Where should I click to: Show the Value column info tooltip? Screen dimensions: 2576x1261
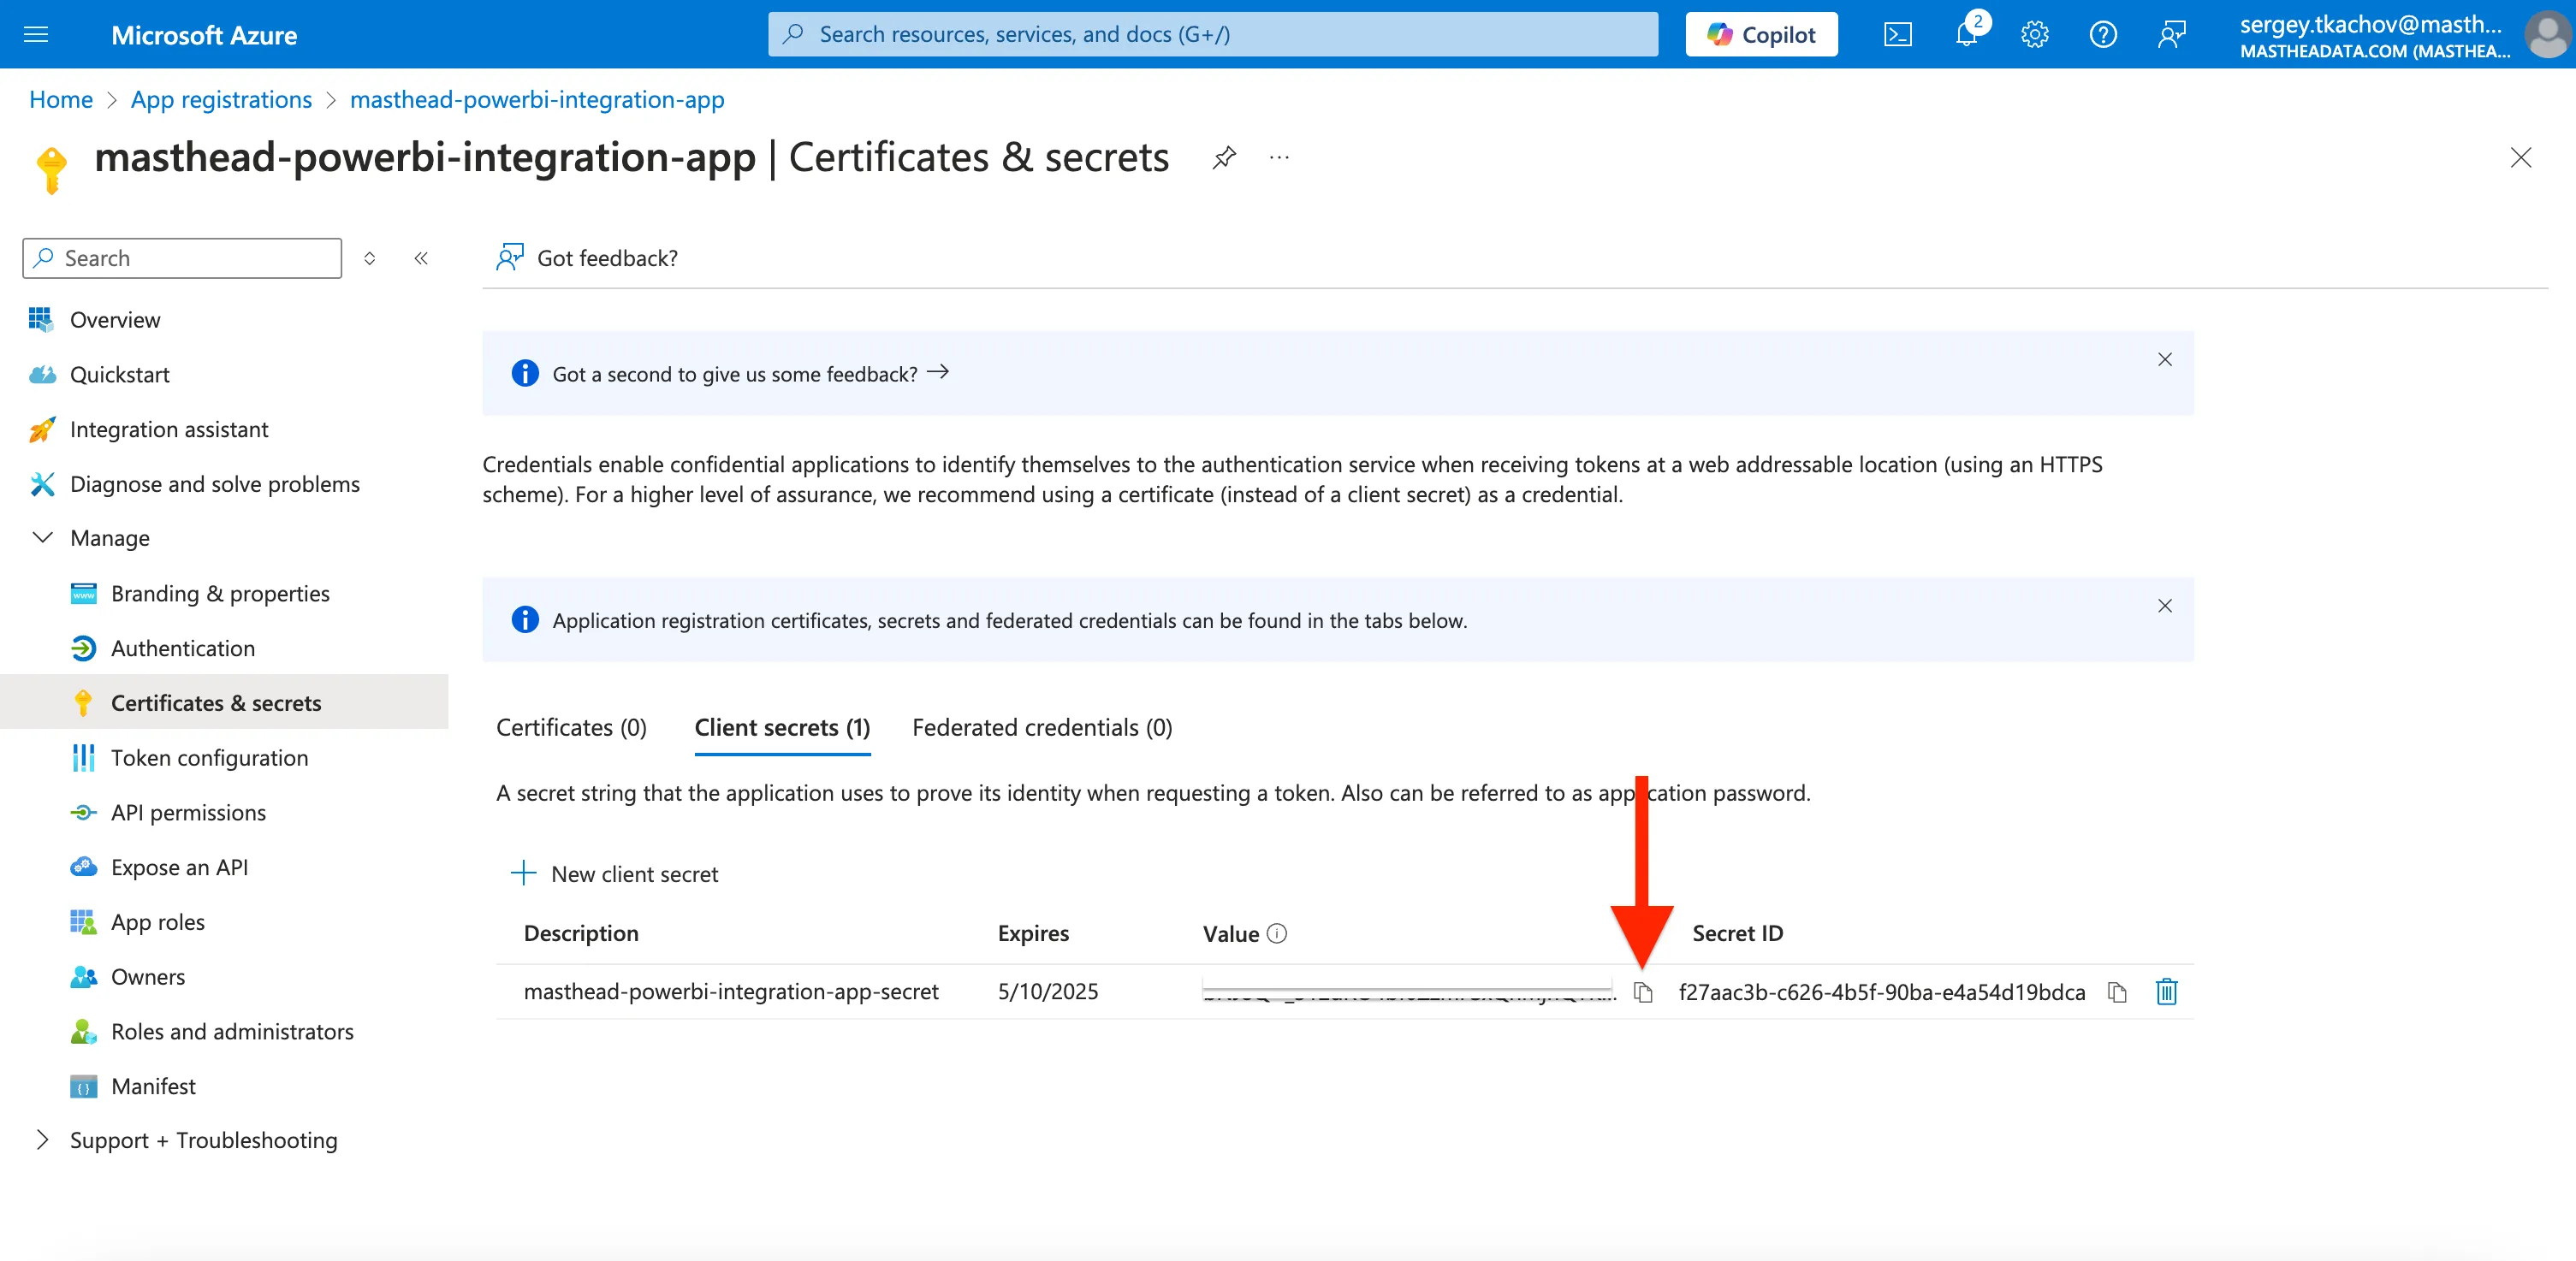coord(1277,933)
